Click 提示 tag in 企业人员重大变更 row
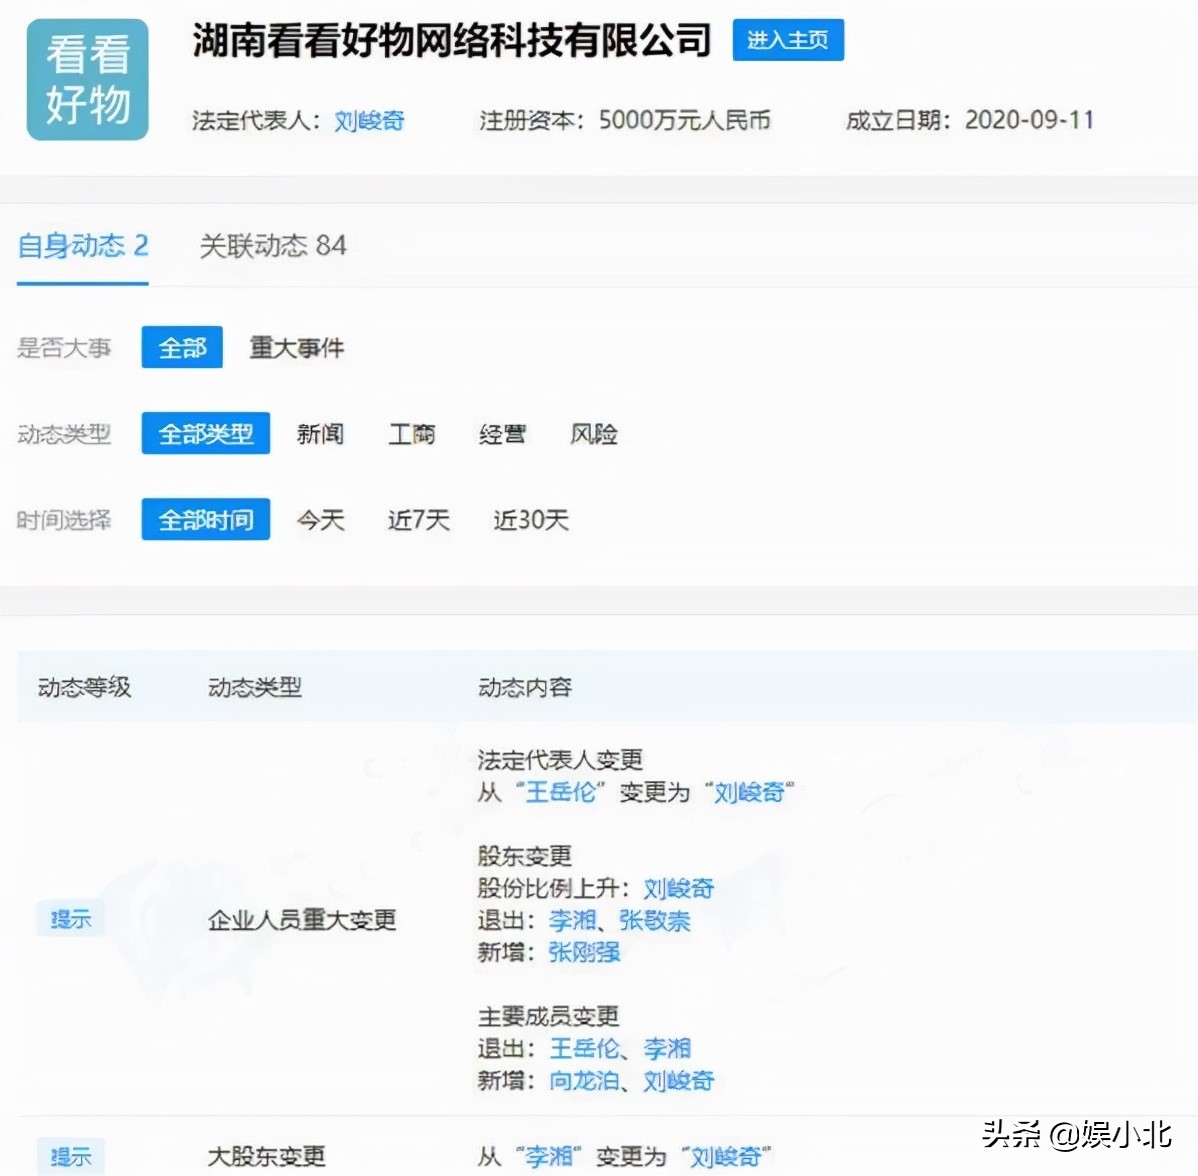Viewport: 1198px width, 1176px height. 70,918
